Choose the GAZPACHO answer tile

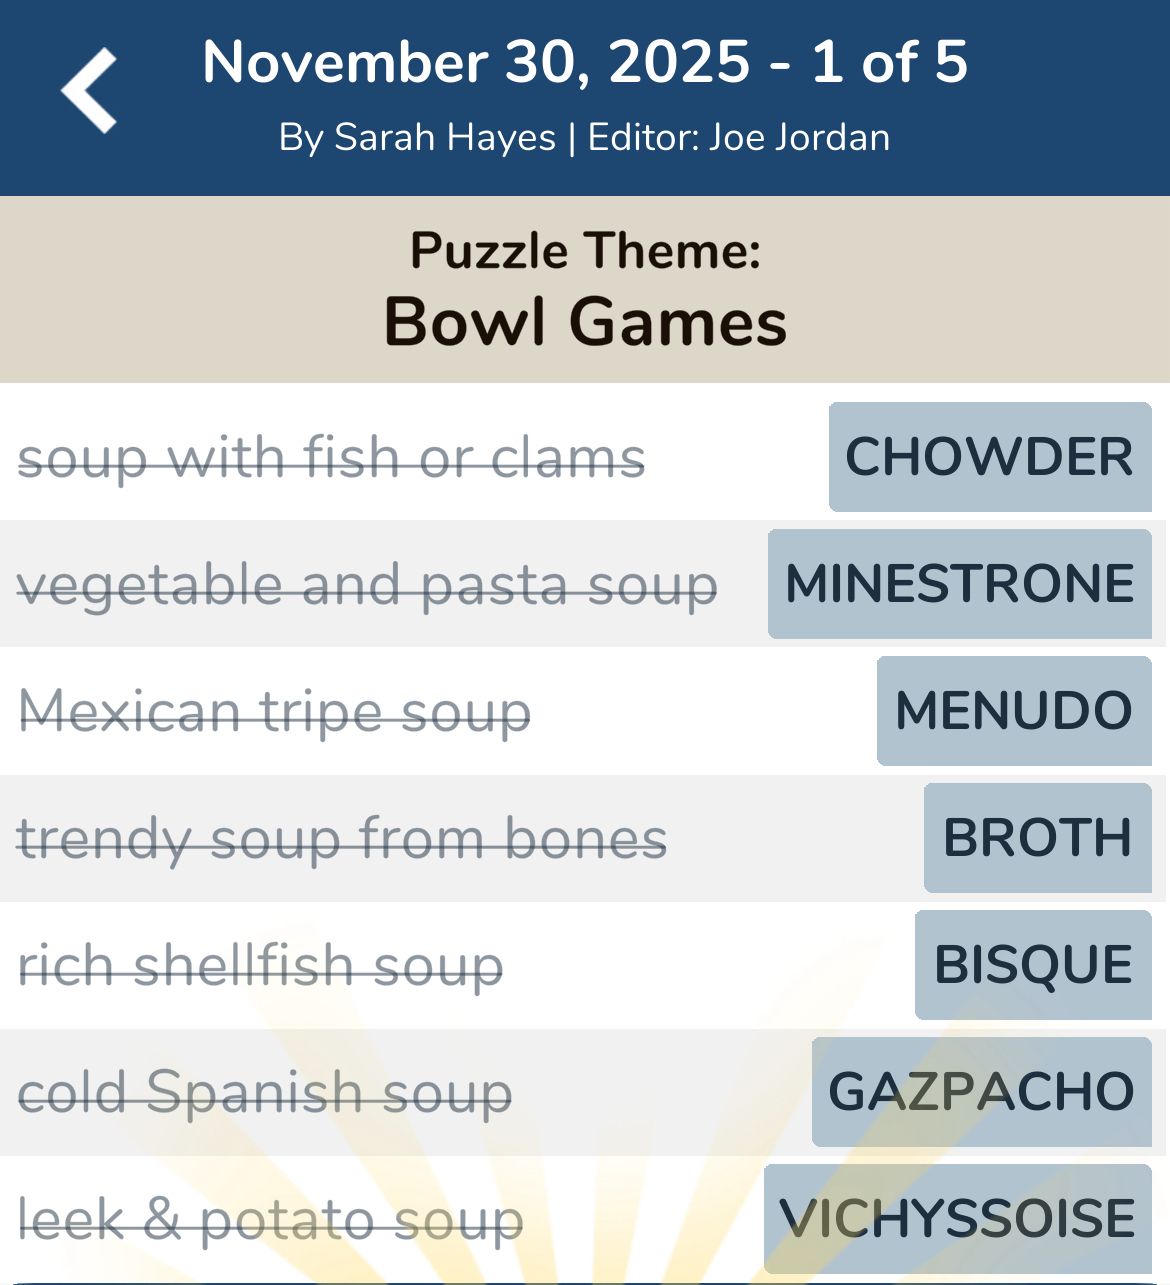(981, 1092)
